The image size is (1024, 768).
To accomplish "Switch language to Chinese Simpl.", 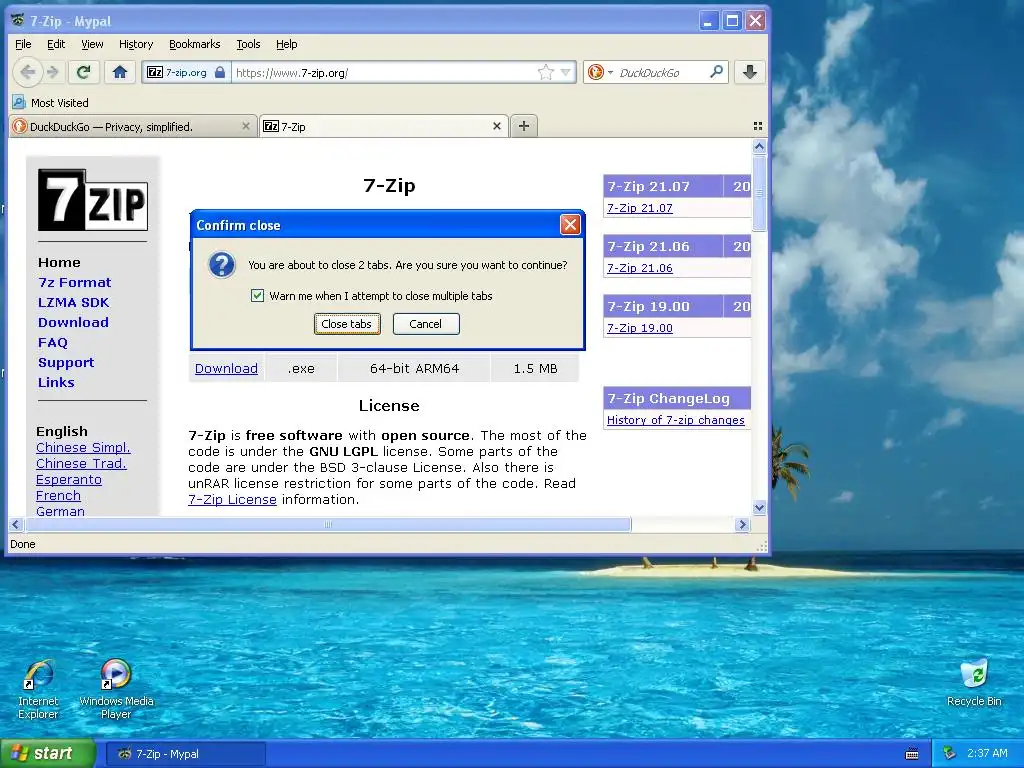I will pyautogui.click(x=83, y=447).
